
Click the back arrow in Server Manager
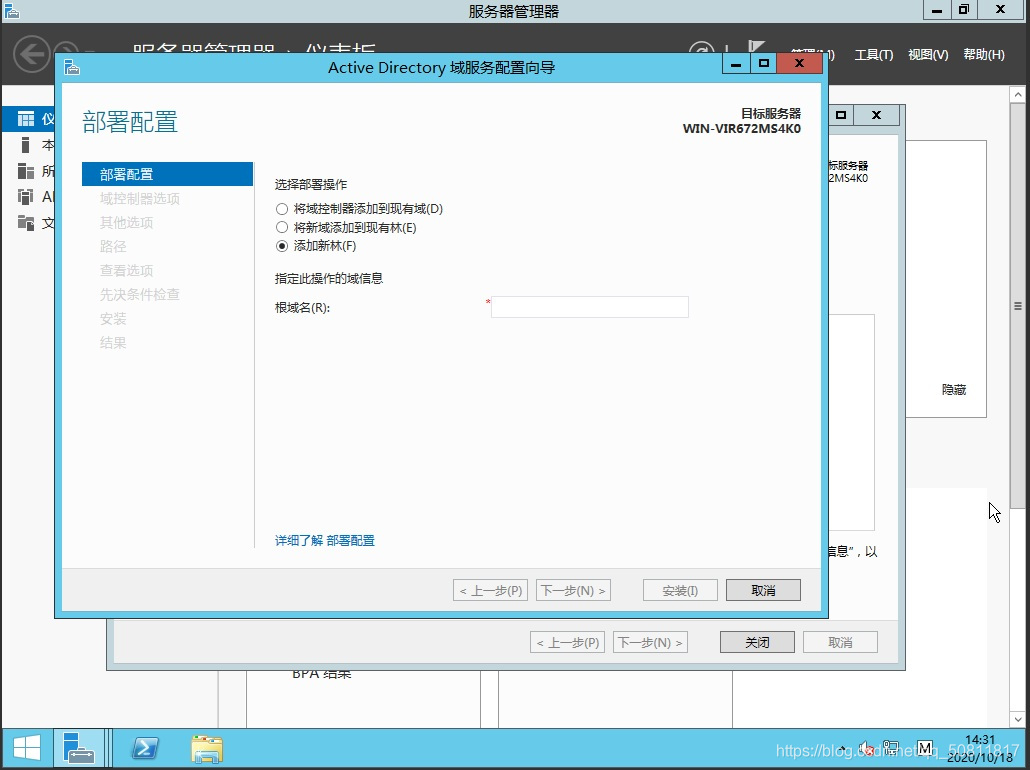tap(31, 54)
